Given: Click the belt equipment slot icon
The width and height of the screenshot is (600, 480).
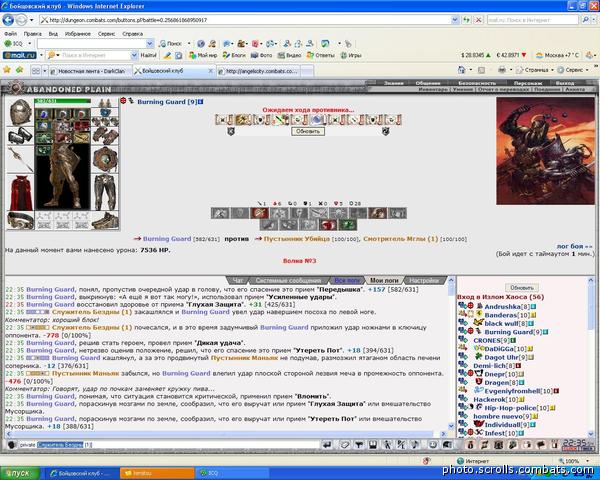Looking at the screenshot, I should (x=20, y=220).
